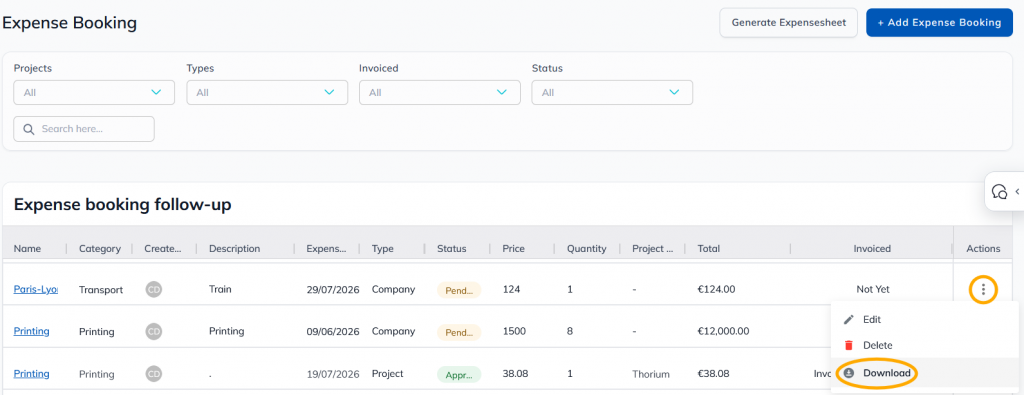Click the red trash icon next to Delete

pyautogui.click(x=848, y=345)
